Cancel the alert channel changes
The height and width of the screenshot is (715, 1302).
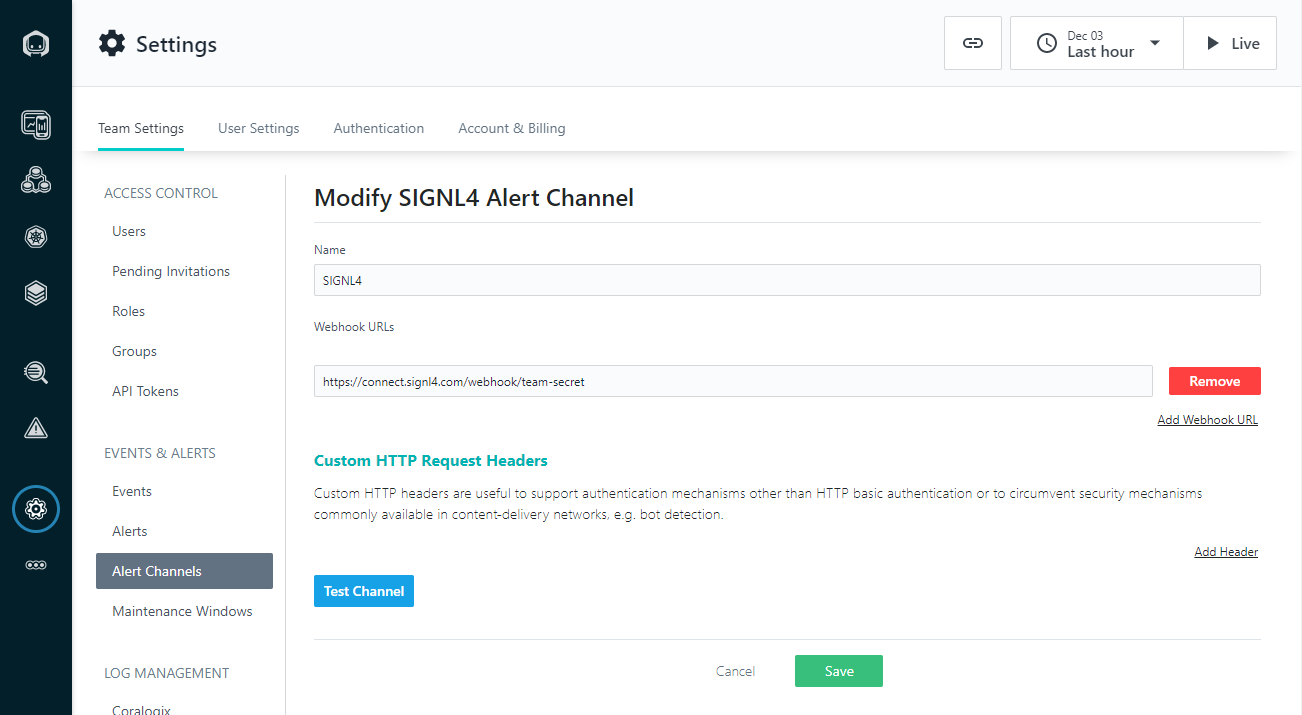click(736, 671)
